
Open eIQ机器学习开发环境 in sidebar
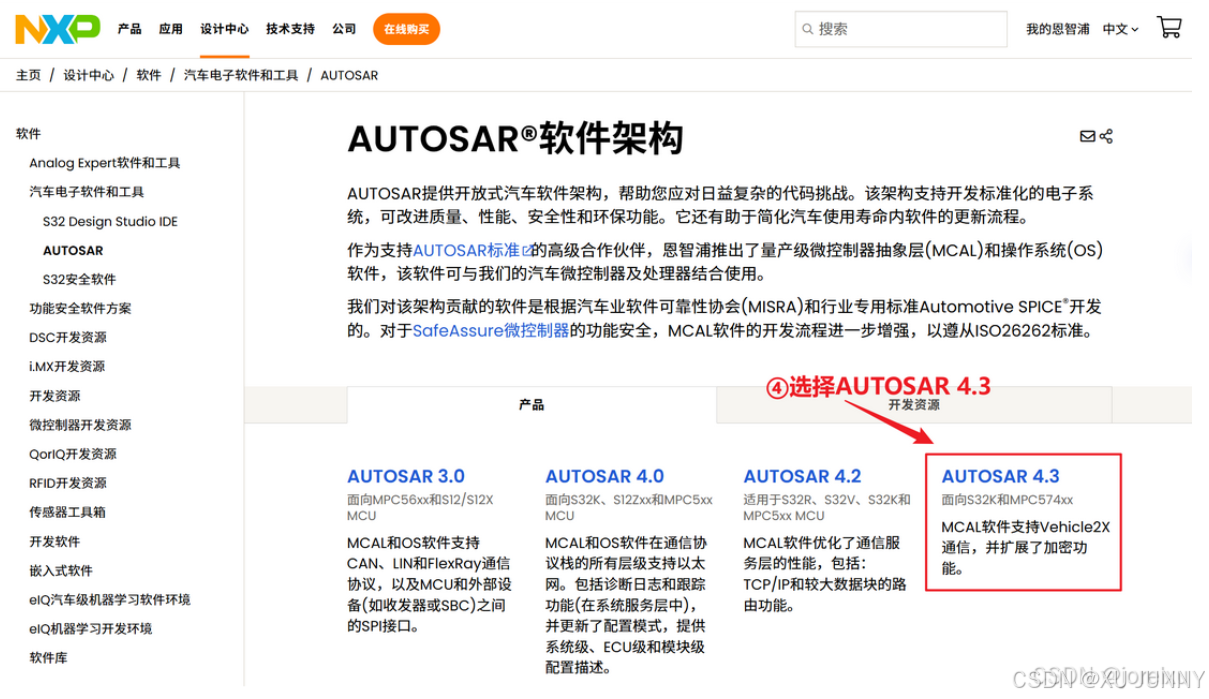click(x=90, y=628)
